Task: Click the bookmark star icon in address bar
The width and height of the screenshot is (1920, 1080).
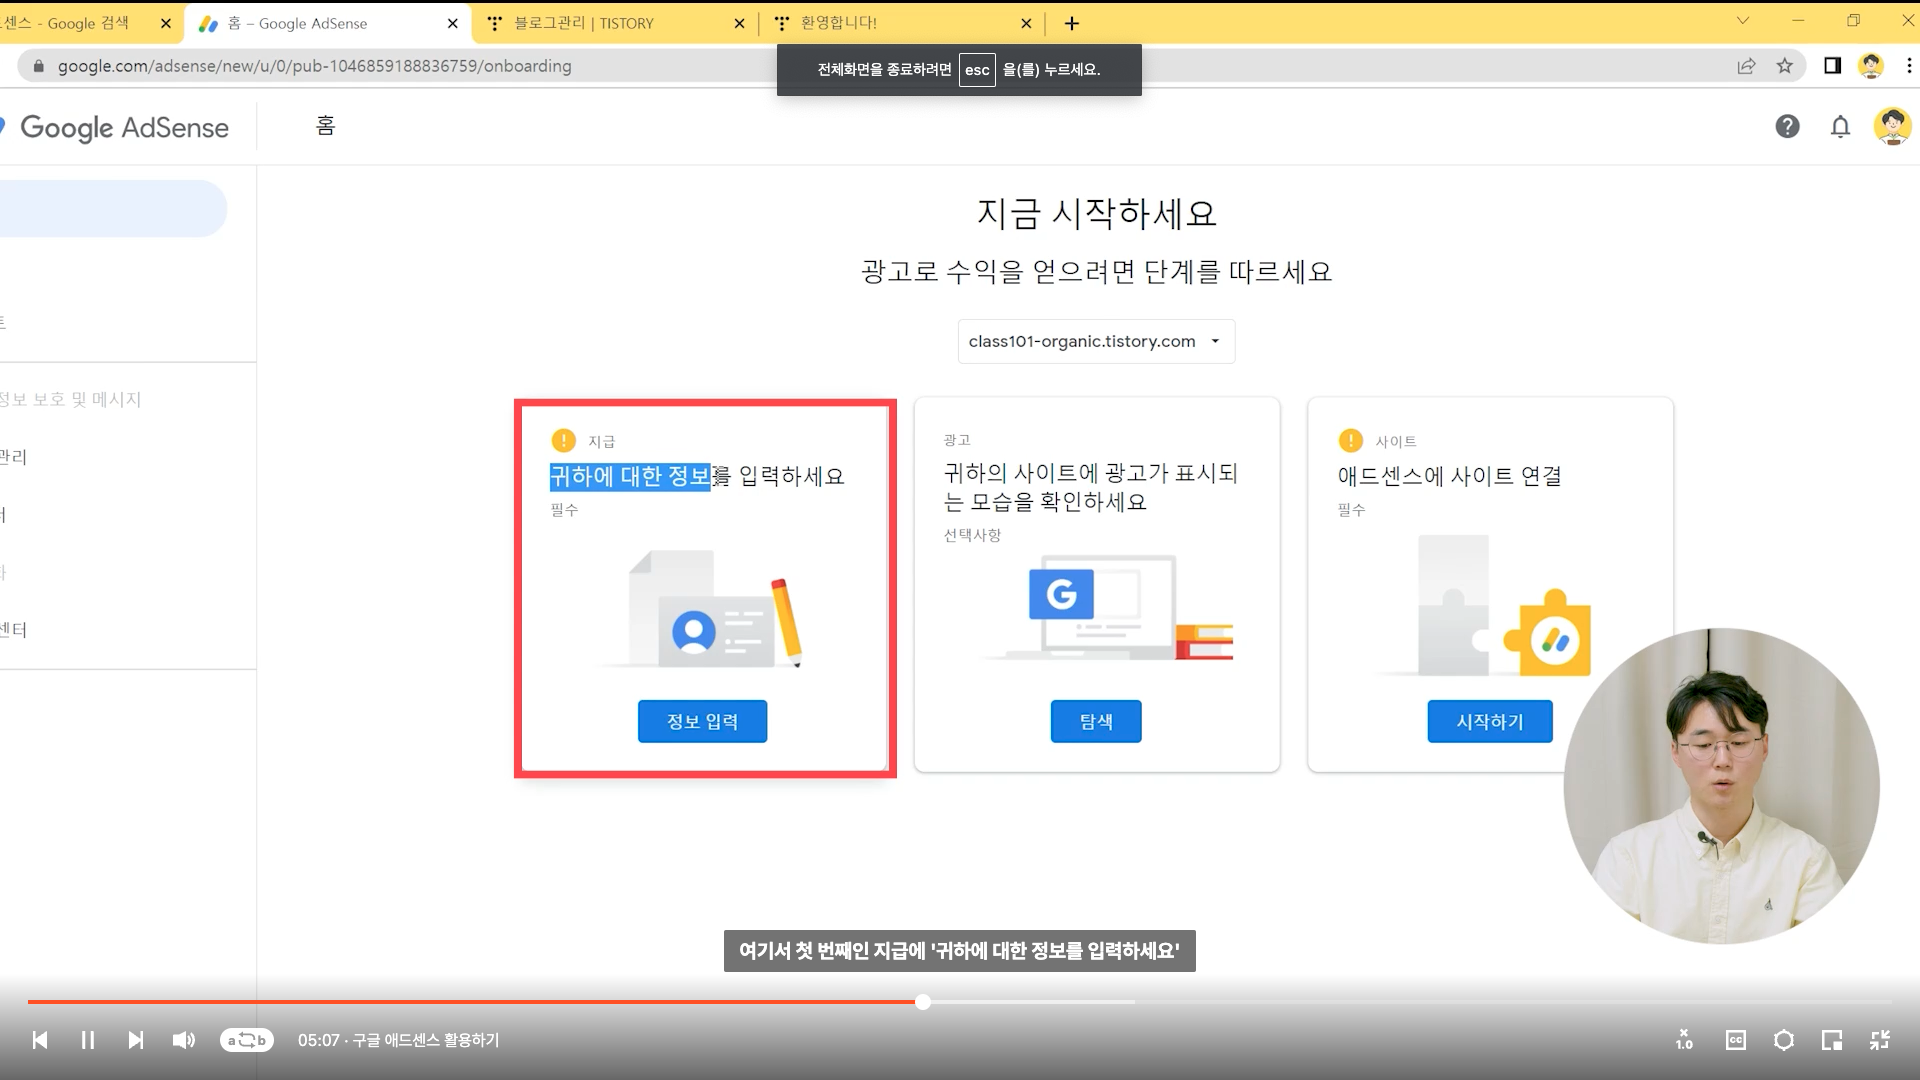Action: [x=1785, y=66]
